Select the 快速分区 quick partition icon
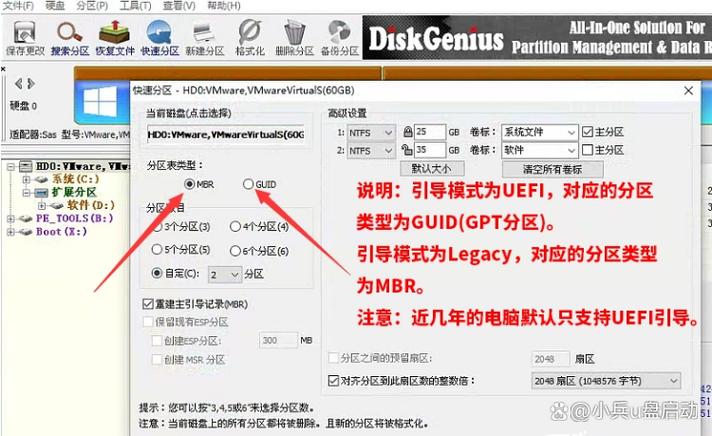The width and height of the screenshot is (712, 436). [x=157, y=40]
